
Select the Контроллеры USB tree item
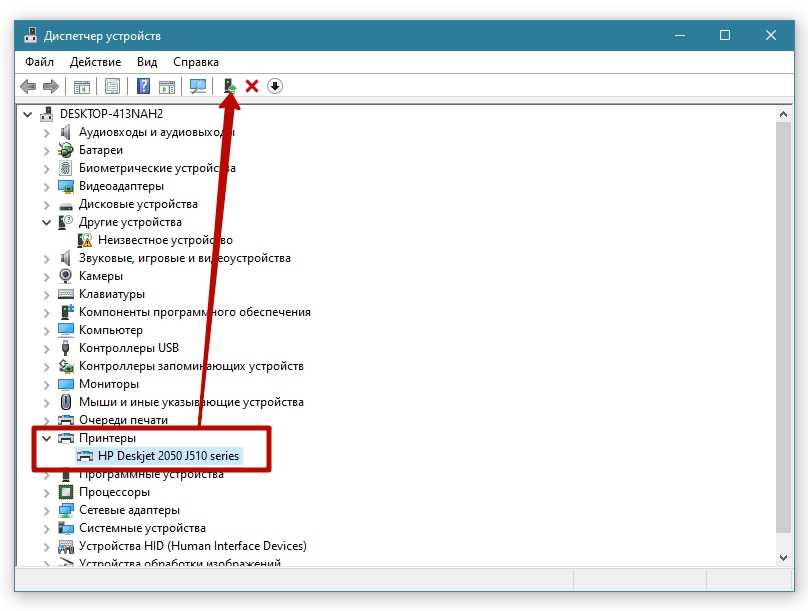coord(128,348)
